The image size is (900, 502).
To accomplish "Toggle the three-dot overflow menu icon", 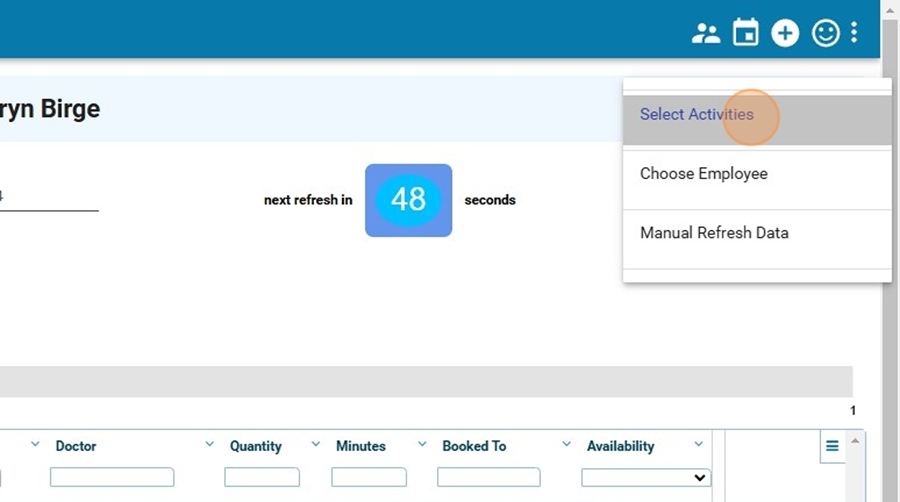I will [854, 33].
